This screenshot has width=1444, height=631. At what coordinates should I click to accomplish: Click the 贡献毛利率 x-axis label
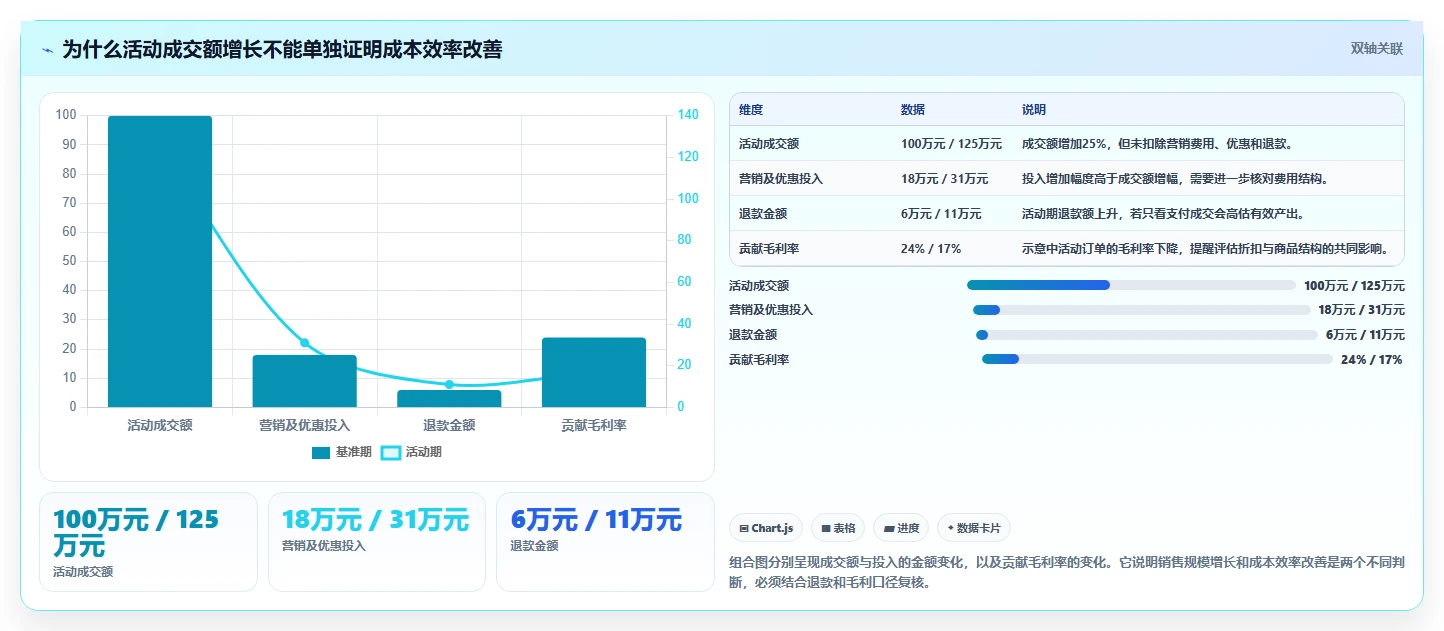pyautogui.click(x=594, y=425)
